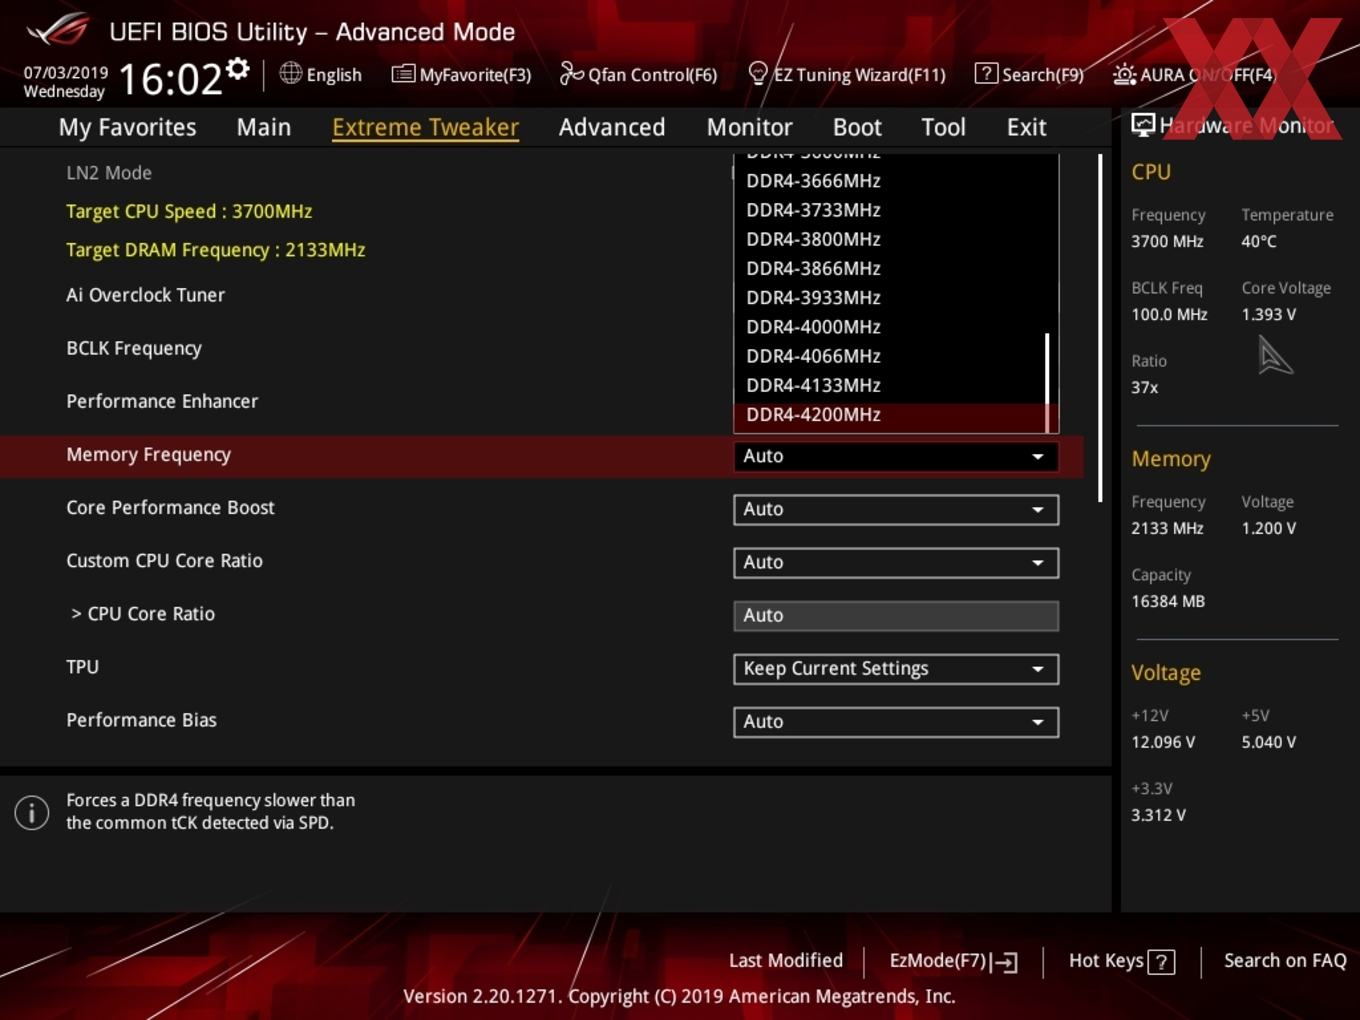This screenshot has width=1360, height=1020.
Task: Show the Hot Keys list
Action: point(1121,961)
